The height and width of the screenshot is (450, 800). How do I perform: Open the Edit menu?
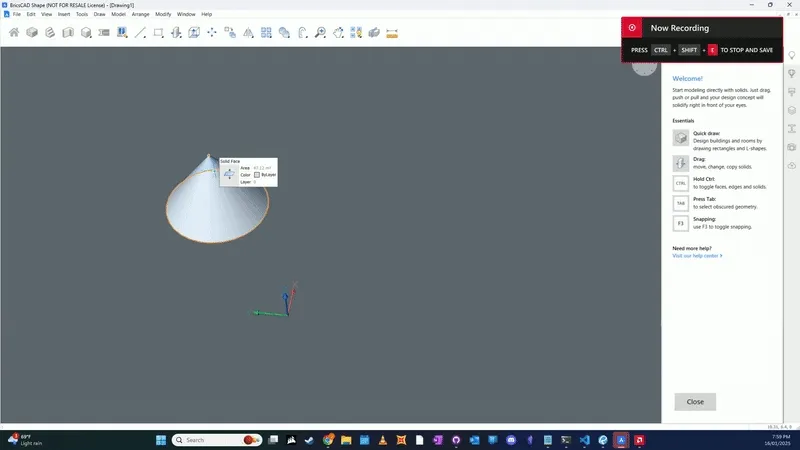(31, 14)
